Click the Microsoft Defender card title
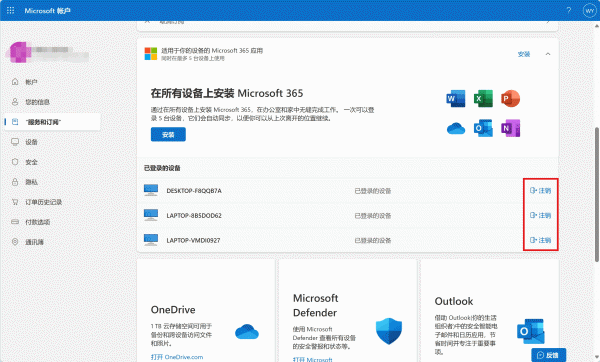The width and height of the screenshot is (600, 362). pyautogui.click(x=315, y=305)
